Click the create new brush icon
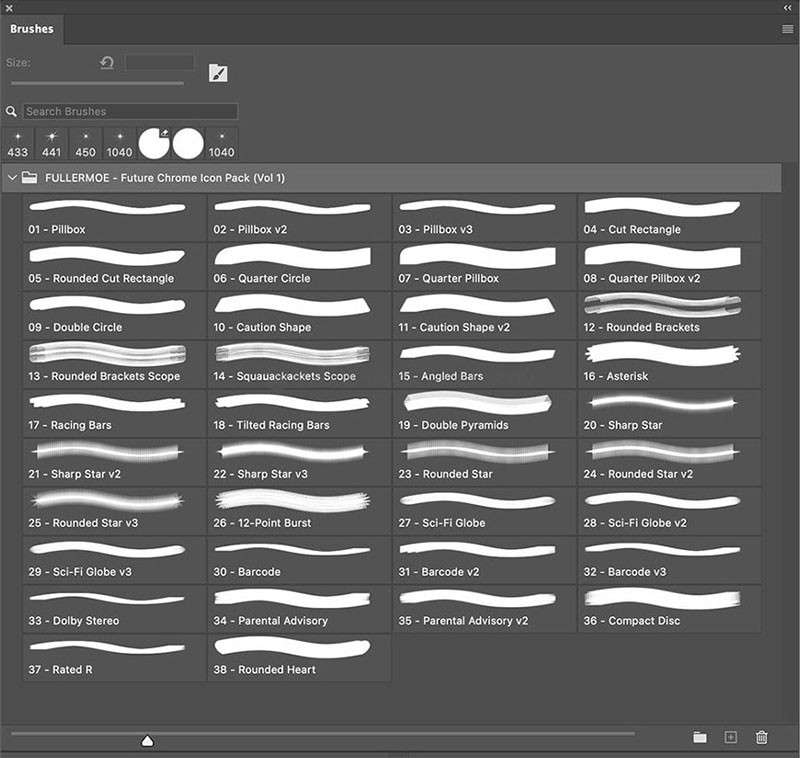This screenshot has width=800, height=758. pyautogui.click(x=730, y=737)
